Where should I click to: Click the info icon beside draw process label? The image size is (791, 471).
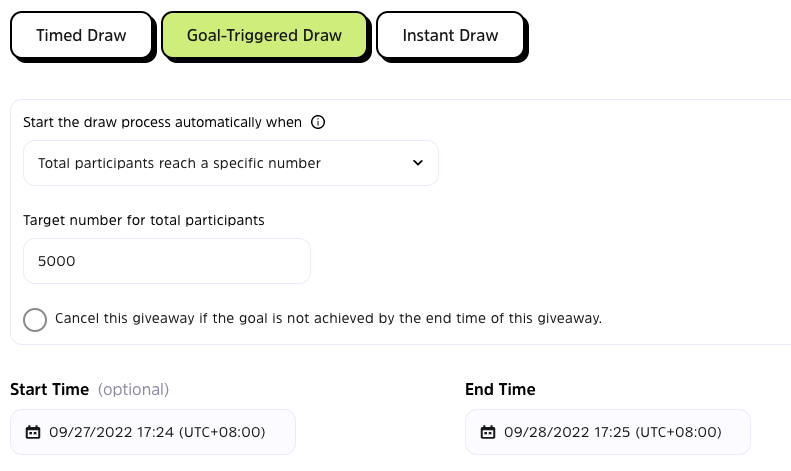pos(318,123)
